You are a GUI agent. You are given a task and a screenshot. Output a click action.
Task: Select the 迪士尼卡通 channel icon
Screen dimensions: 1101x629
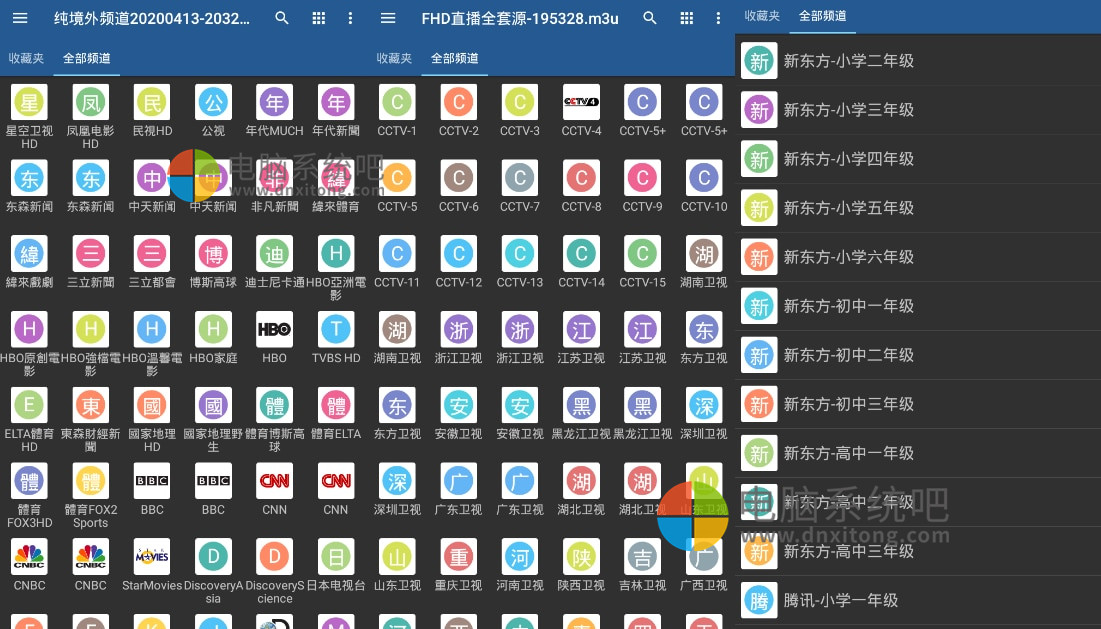point(274,253)
